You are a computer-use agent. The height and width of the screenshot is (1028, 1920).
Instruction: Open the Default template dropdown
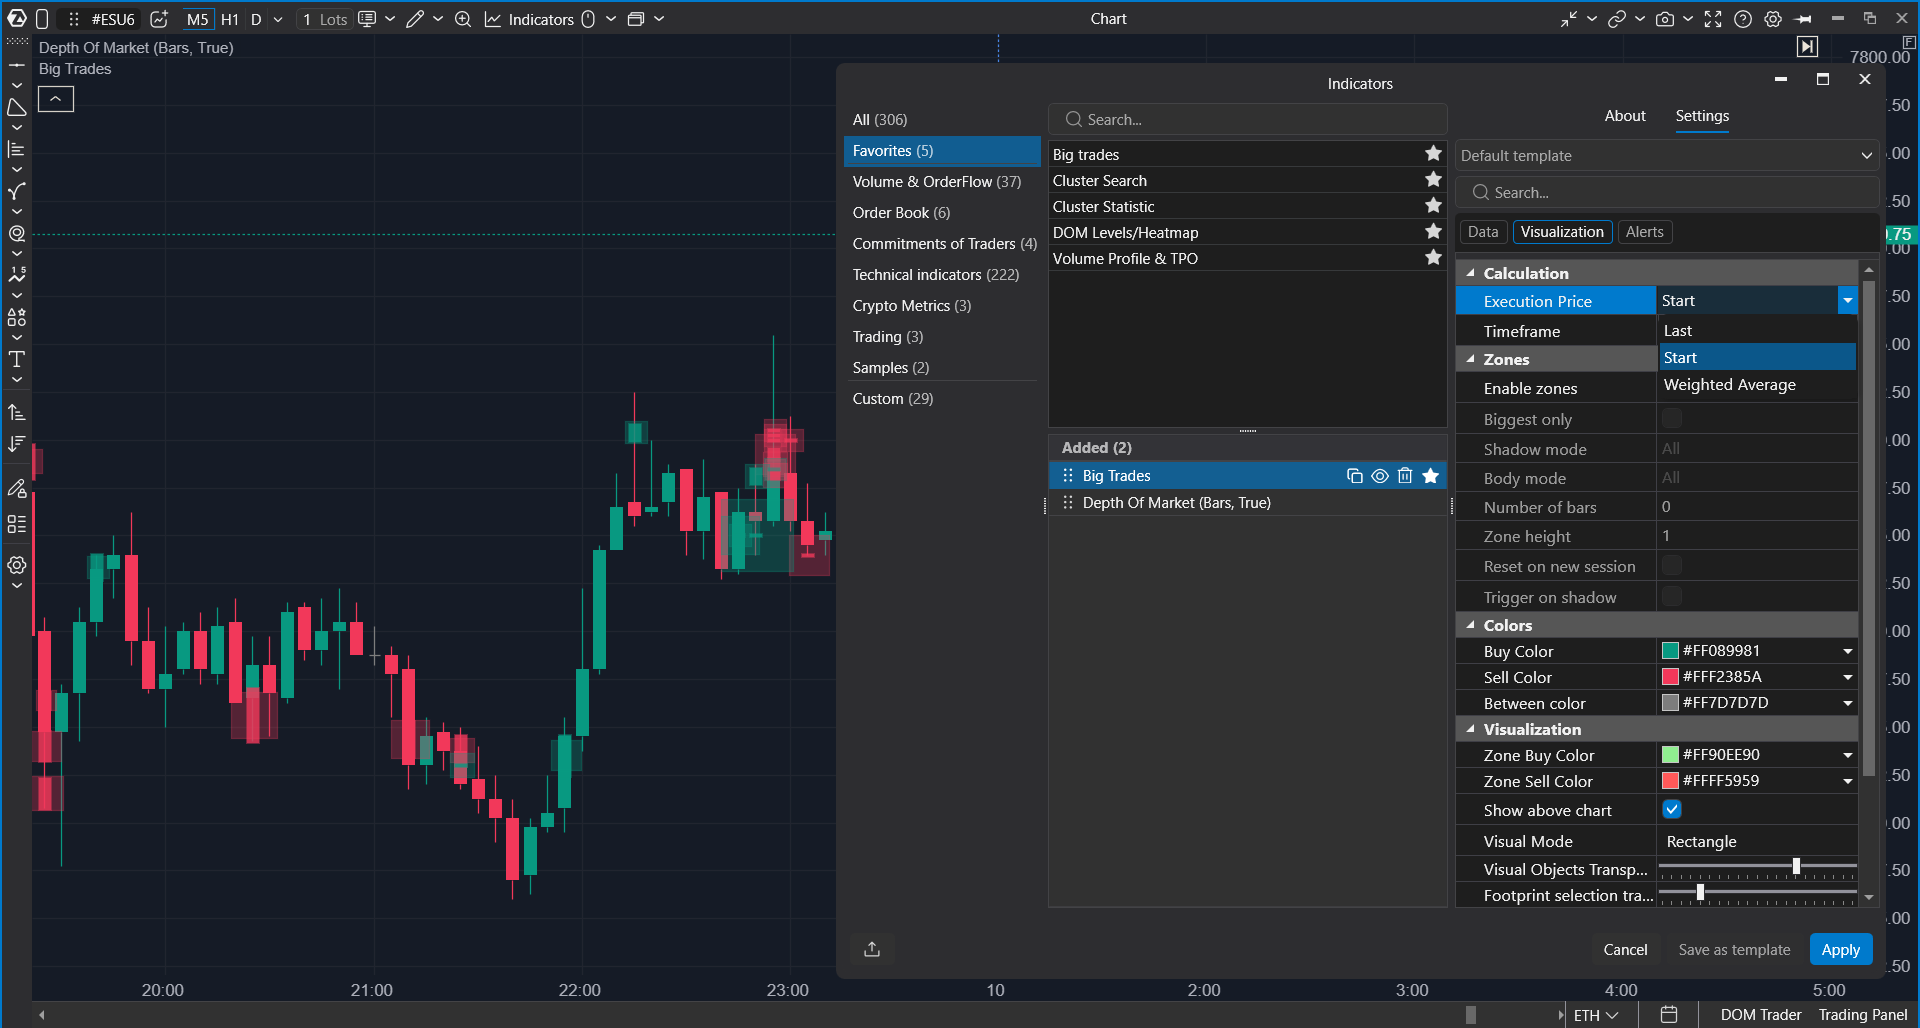1667,156
